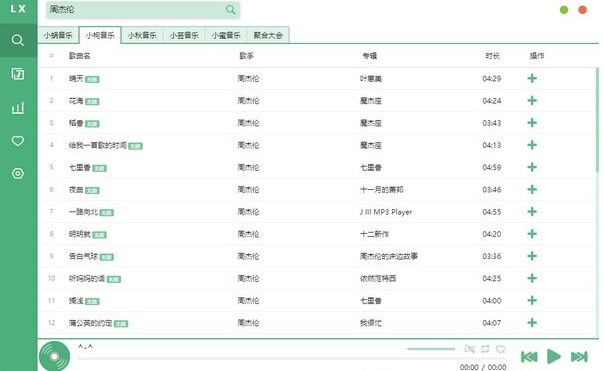
Task: Adjust the volume slider in player bar
Action: [431, 349]
